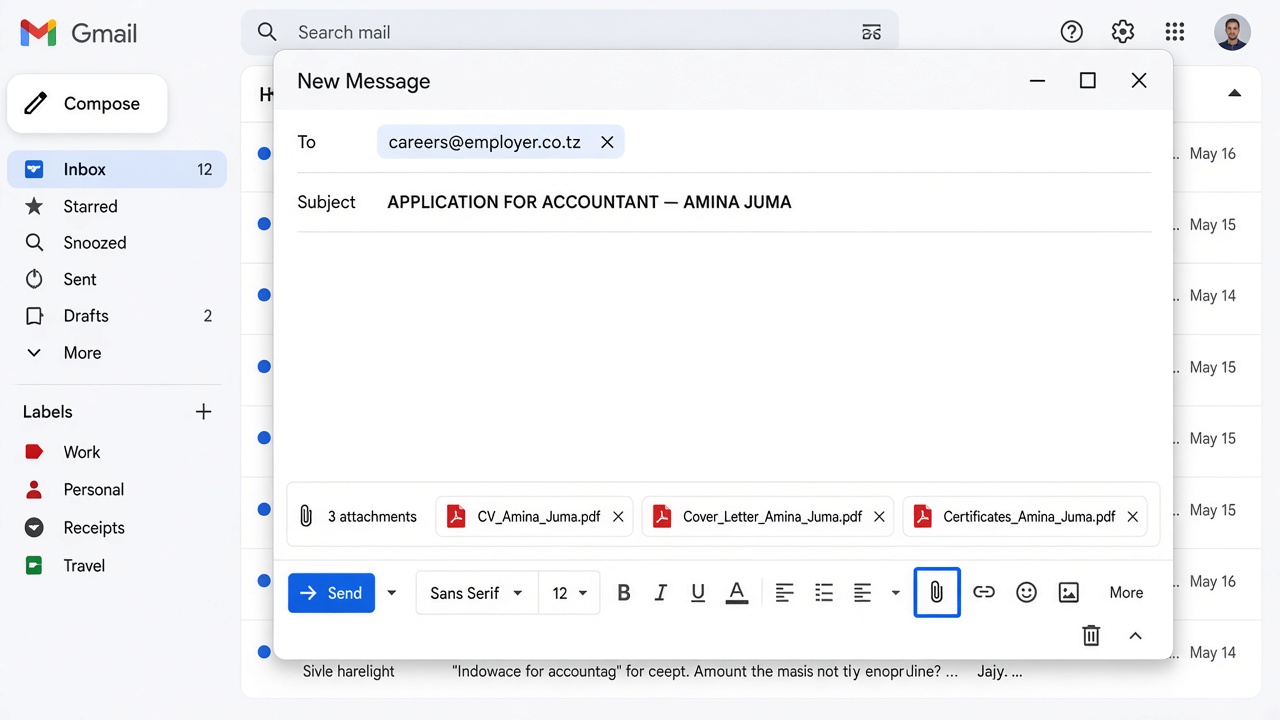Click the indent icon before the dropdown arrow
1280x720 pixels.
click(x=862, y=593)
